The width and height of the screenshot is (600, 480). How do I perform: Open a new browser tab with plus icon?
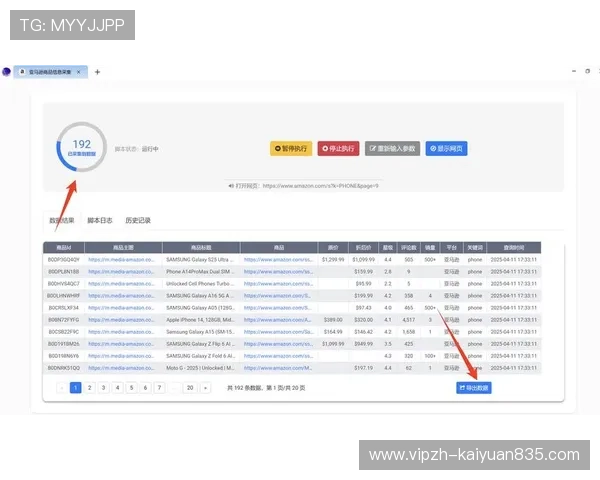[x=97, y=72]
